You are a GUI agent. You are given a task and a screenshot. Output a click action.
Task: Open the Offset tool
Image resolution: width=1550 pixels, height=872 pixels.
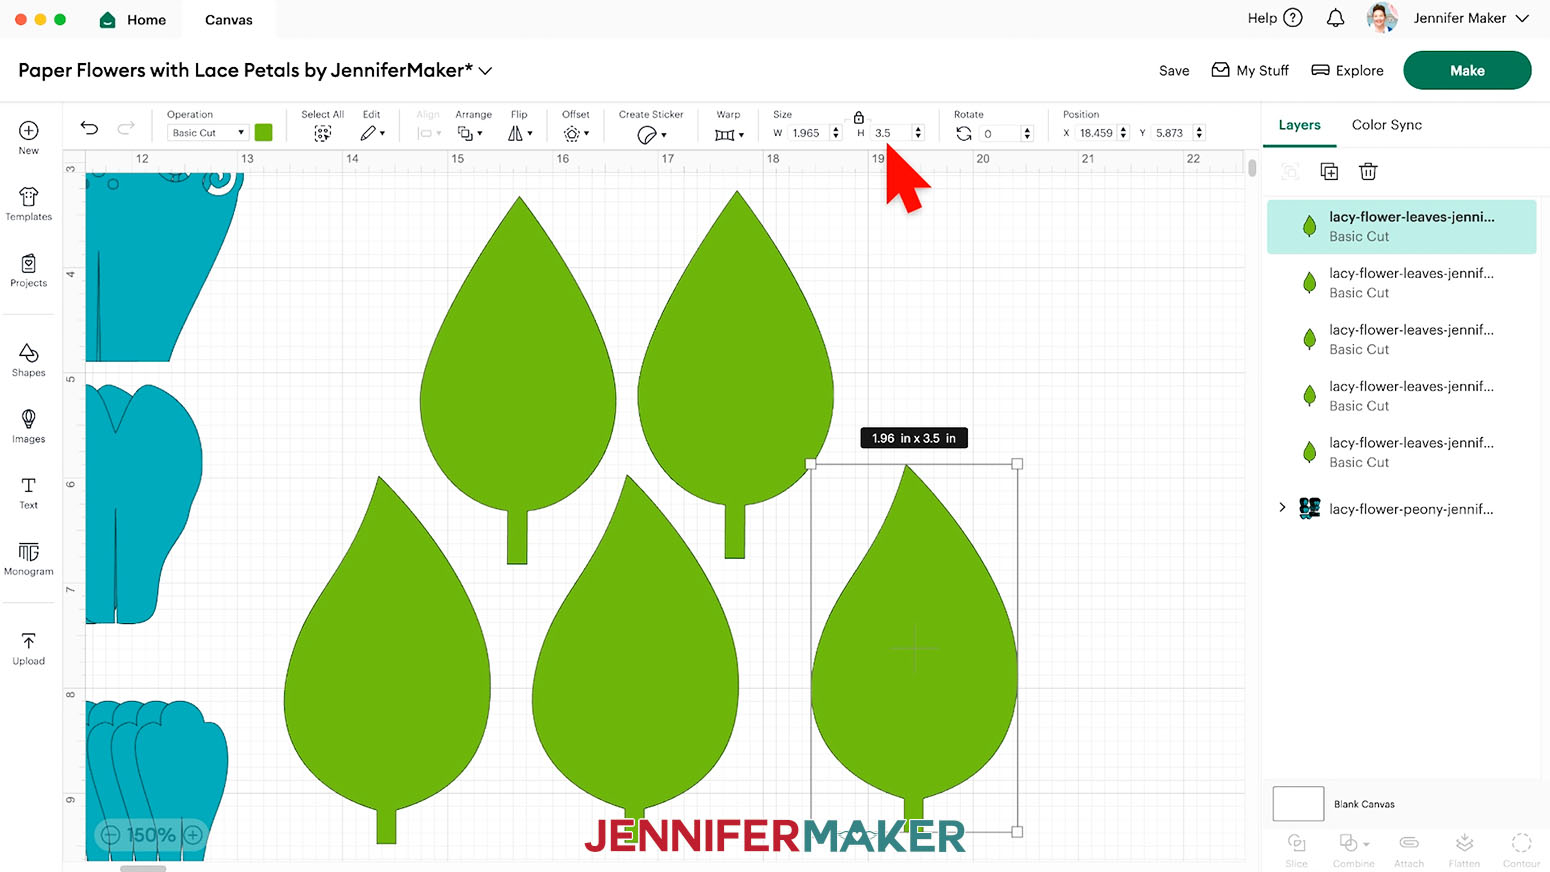[575, 133]
